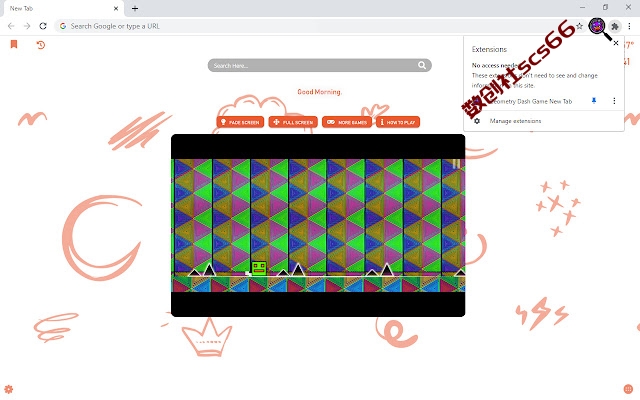Click the address bar 'Search Google or type a URL'
The width and height of the screenshot is (640, 400).
pos(318,26)
